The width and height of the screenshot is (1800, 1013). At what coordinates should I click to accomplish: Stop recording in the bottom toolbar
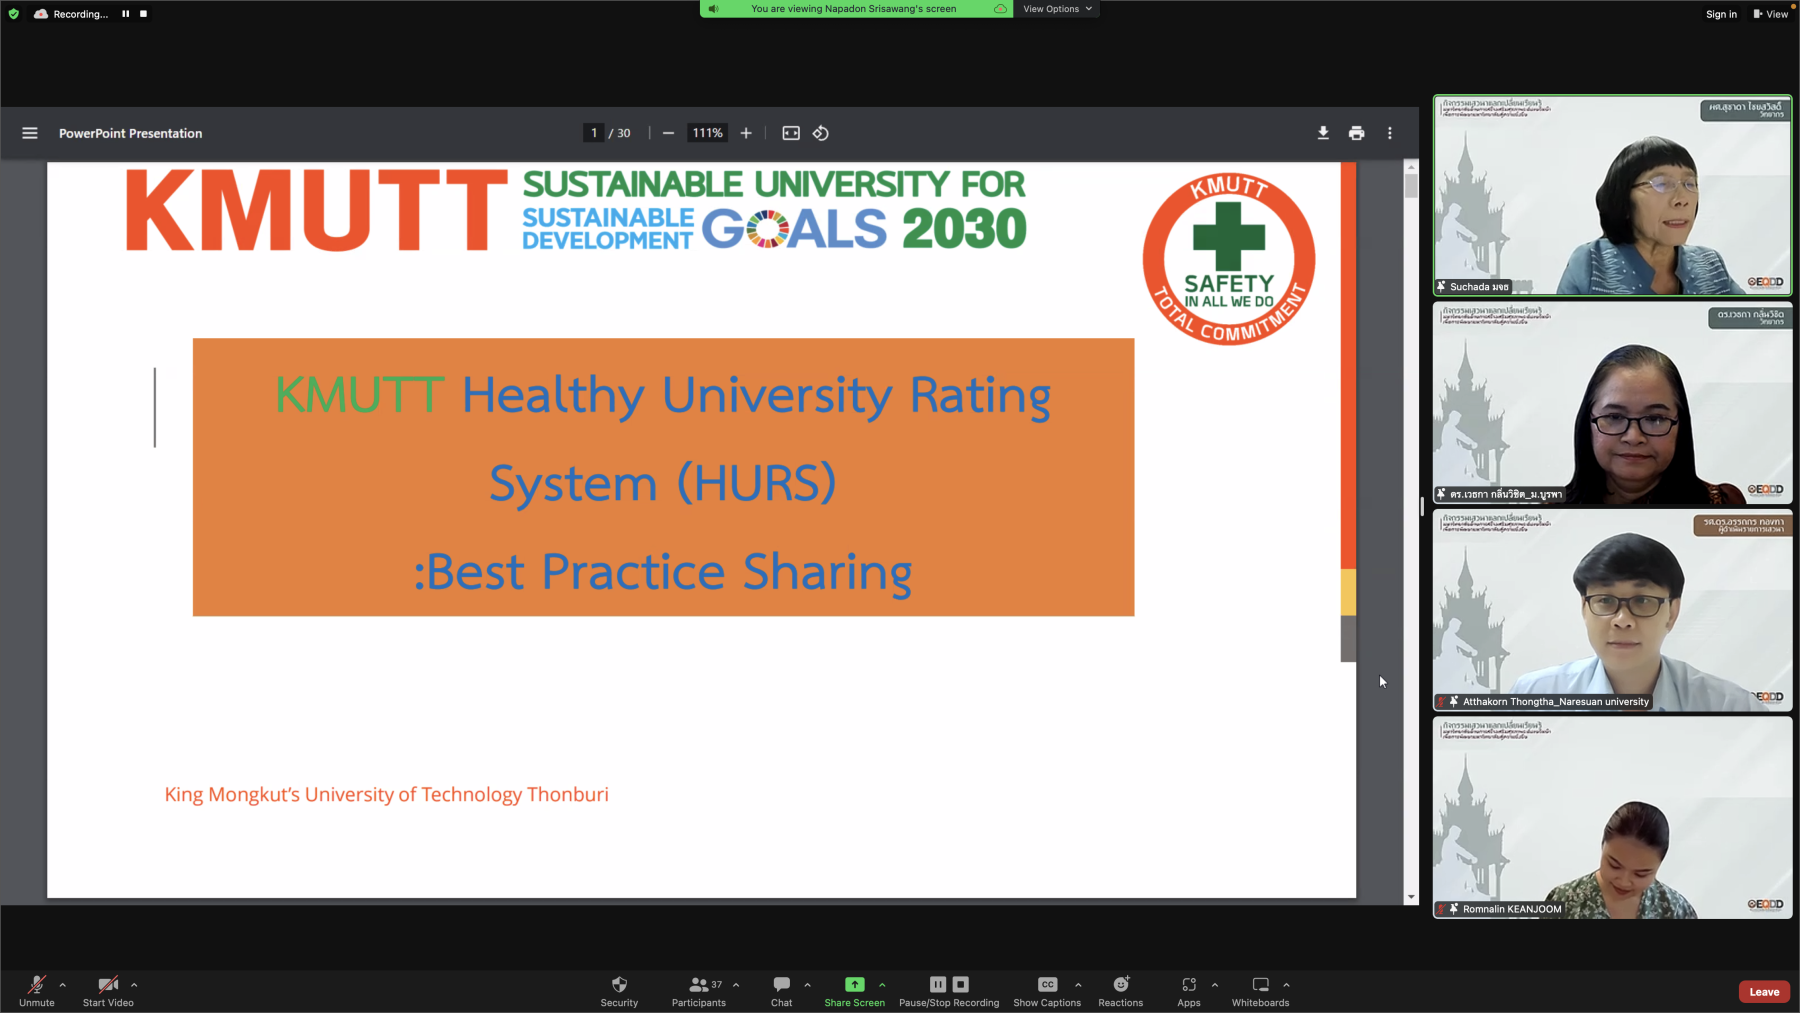tap(961, 984)
